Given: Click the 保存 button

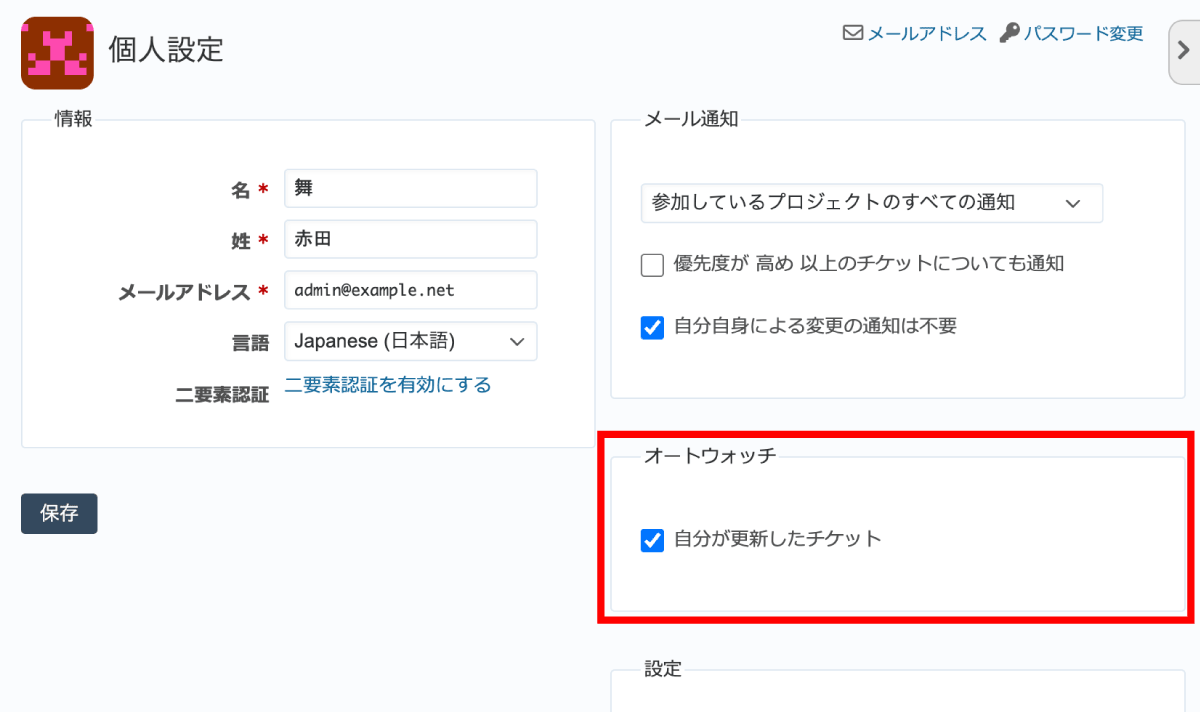Looking at the screenshot, I should (x=59, y=513).
